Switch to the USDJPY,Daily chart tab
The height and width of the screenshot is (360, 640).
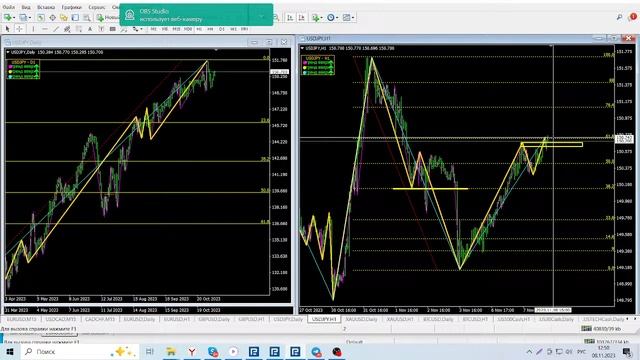pyautogui.click(x=288, y=319)
